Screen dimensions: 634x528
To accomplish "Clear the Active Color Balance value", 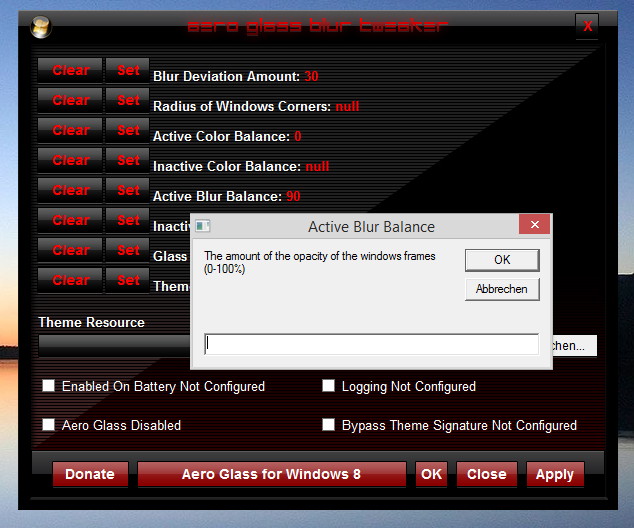I will coord(70,130).
